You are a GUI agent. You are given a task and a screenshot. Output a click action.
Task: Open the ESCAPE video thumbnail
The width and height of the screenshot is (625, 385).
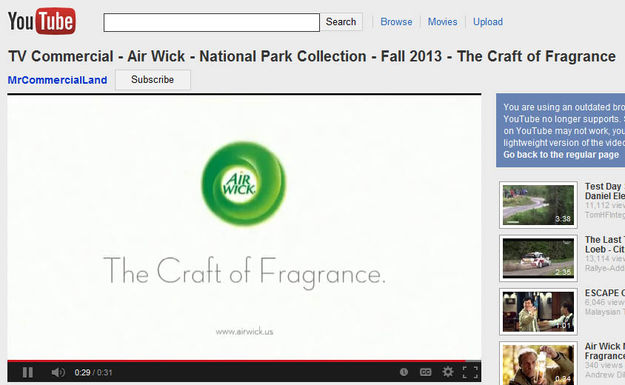pyautogui.click(x=538, y=311)
